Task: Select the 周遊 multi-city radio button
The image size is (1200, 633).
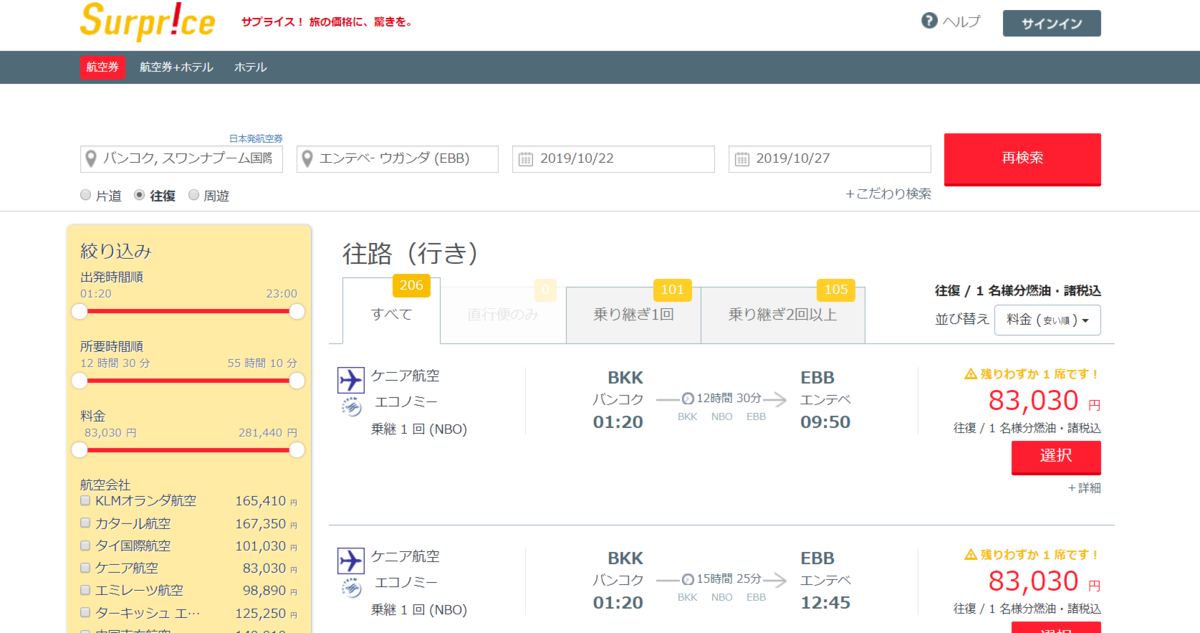Action: coord(194,195)
